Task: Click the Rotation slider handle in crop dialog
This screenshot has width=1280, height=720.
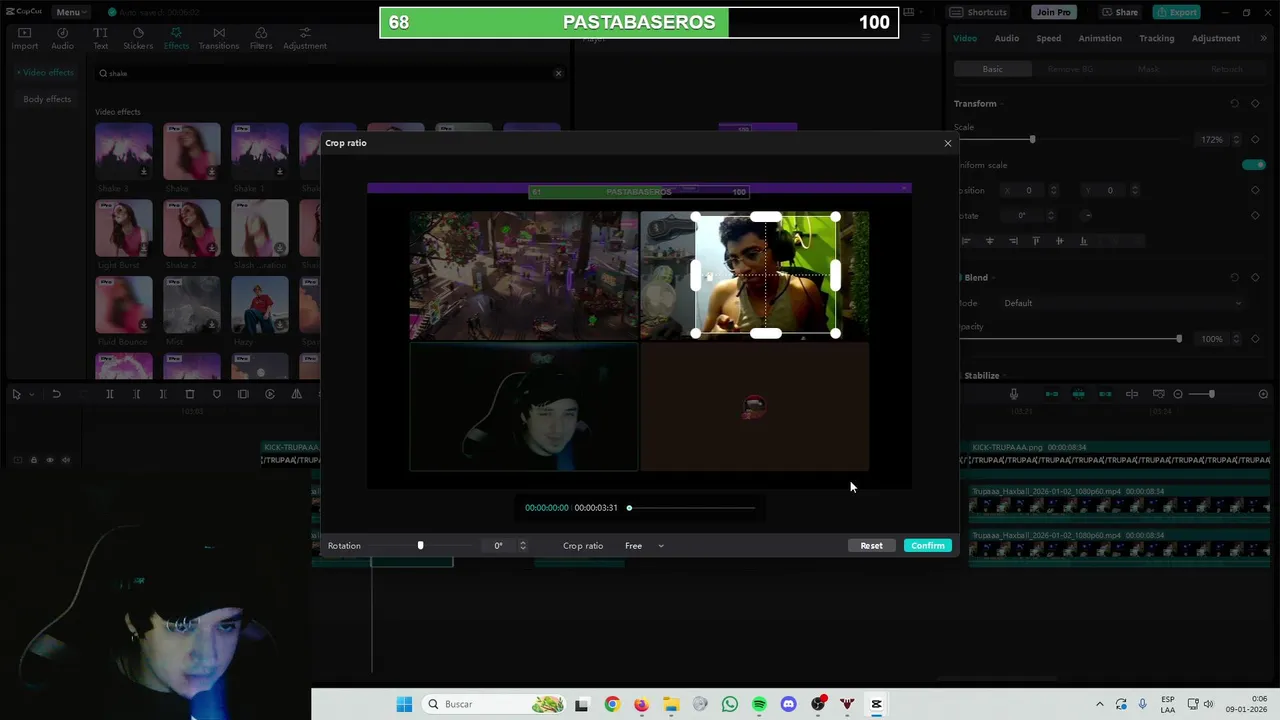Action: click(x=420, y=546)
